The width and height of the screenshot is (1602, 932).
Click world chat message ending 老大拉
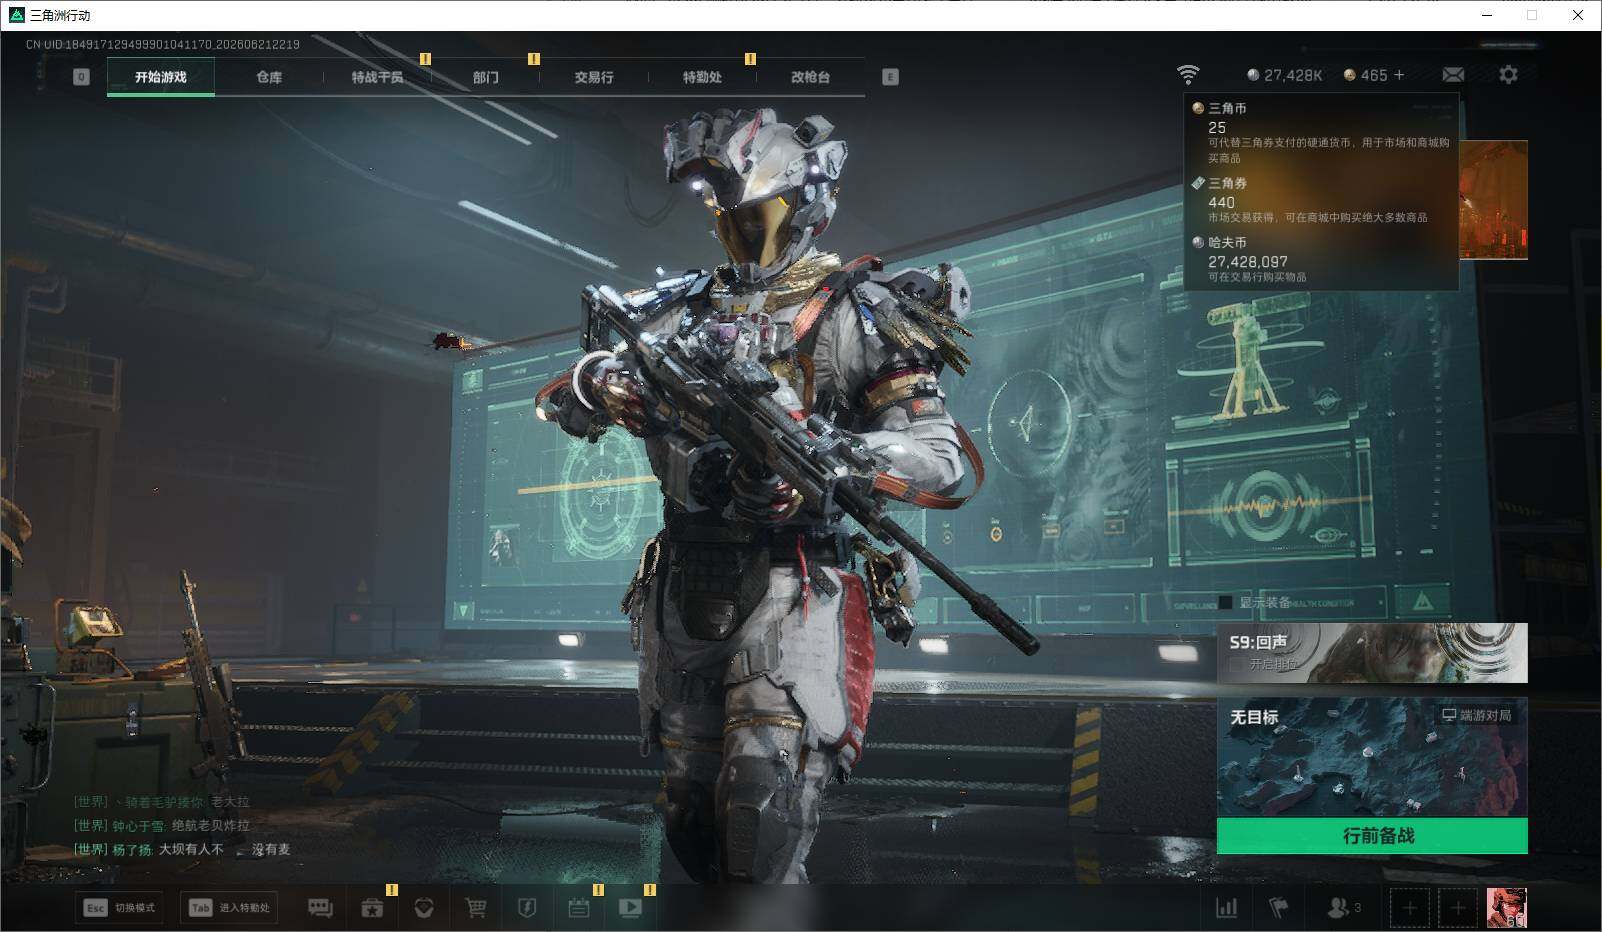point(162,801)
